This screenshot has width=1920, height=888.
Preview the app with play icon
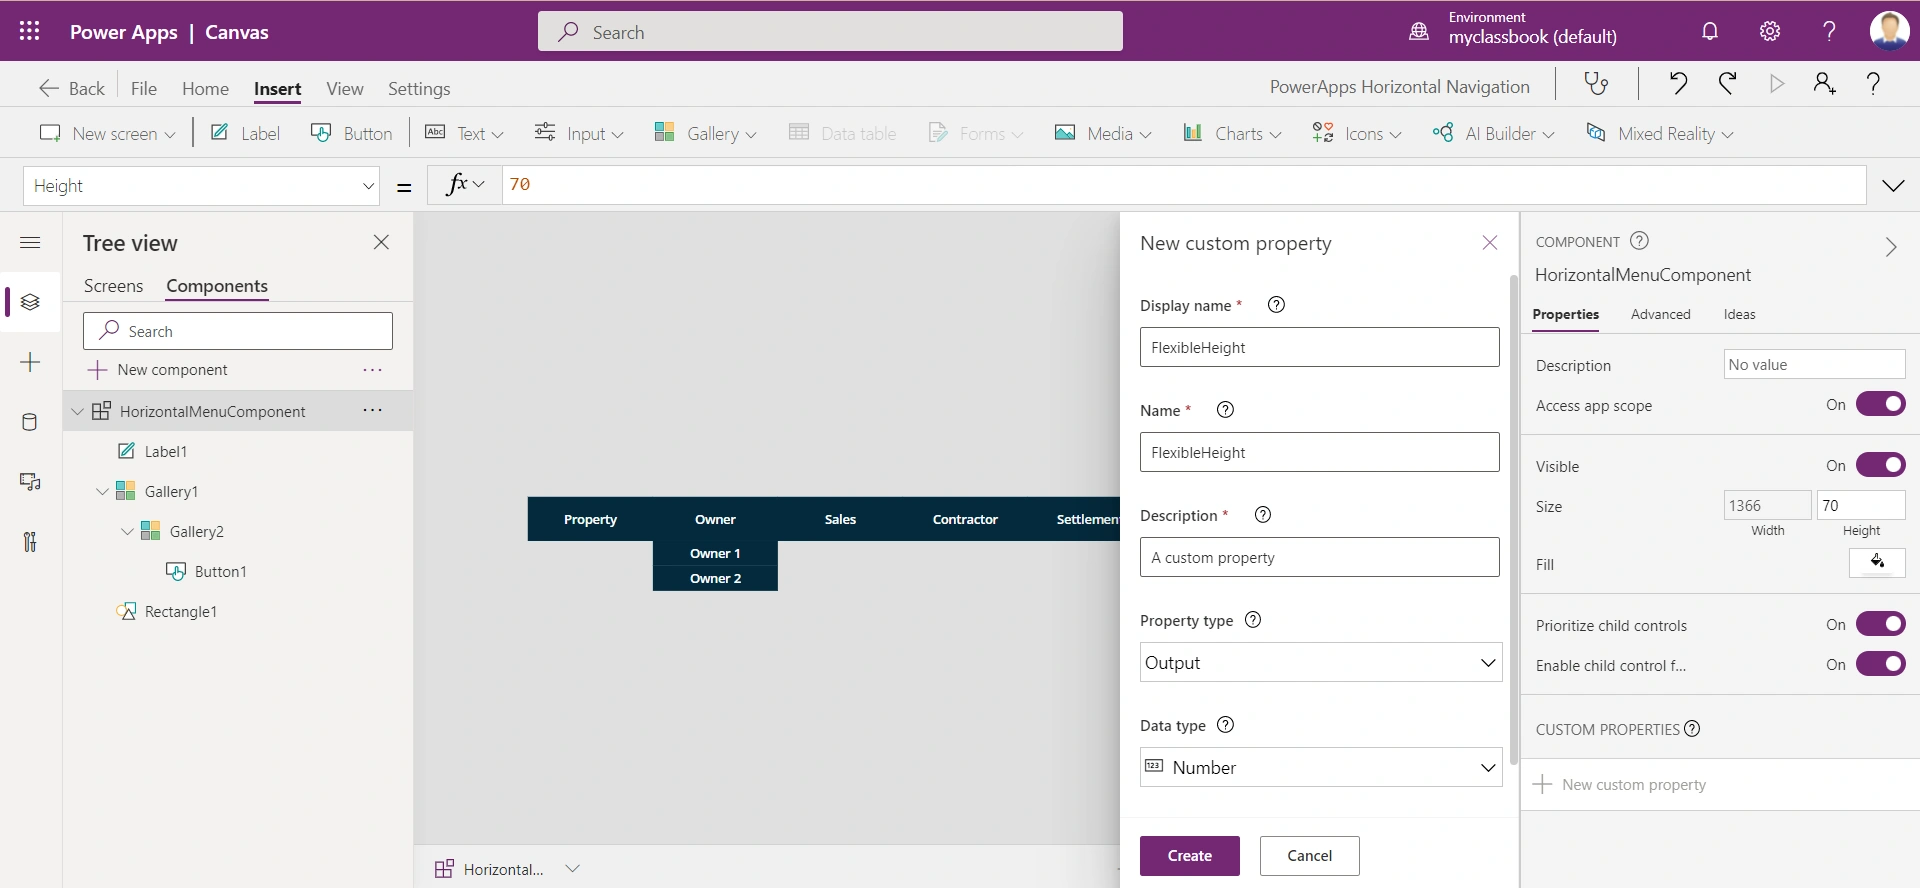click(1777, 84)
